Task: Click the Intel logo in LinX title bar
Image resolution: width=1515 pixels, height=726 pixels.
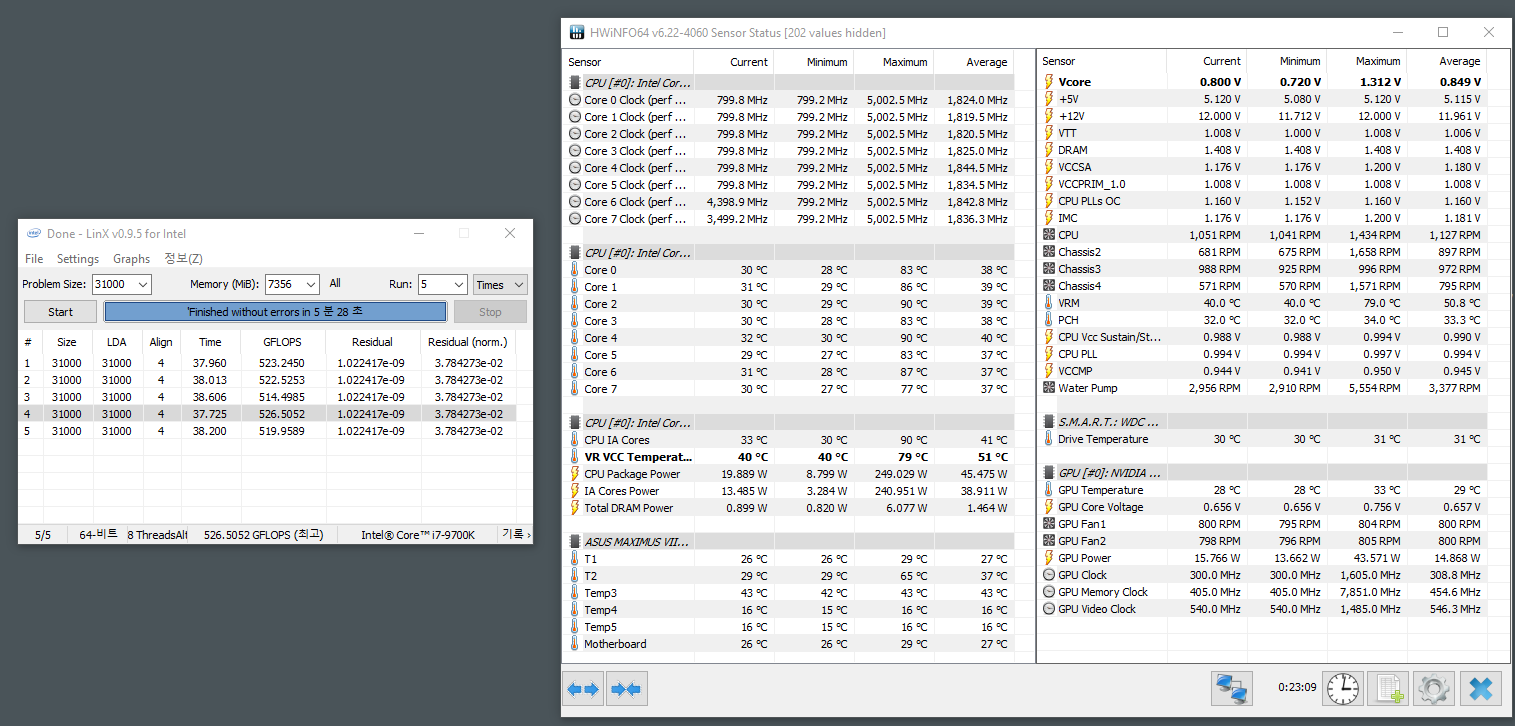Action: pyautogui.click(x=34, y=234)
